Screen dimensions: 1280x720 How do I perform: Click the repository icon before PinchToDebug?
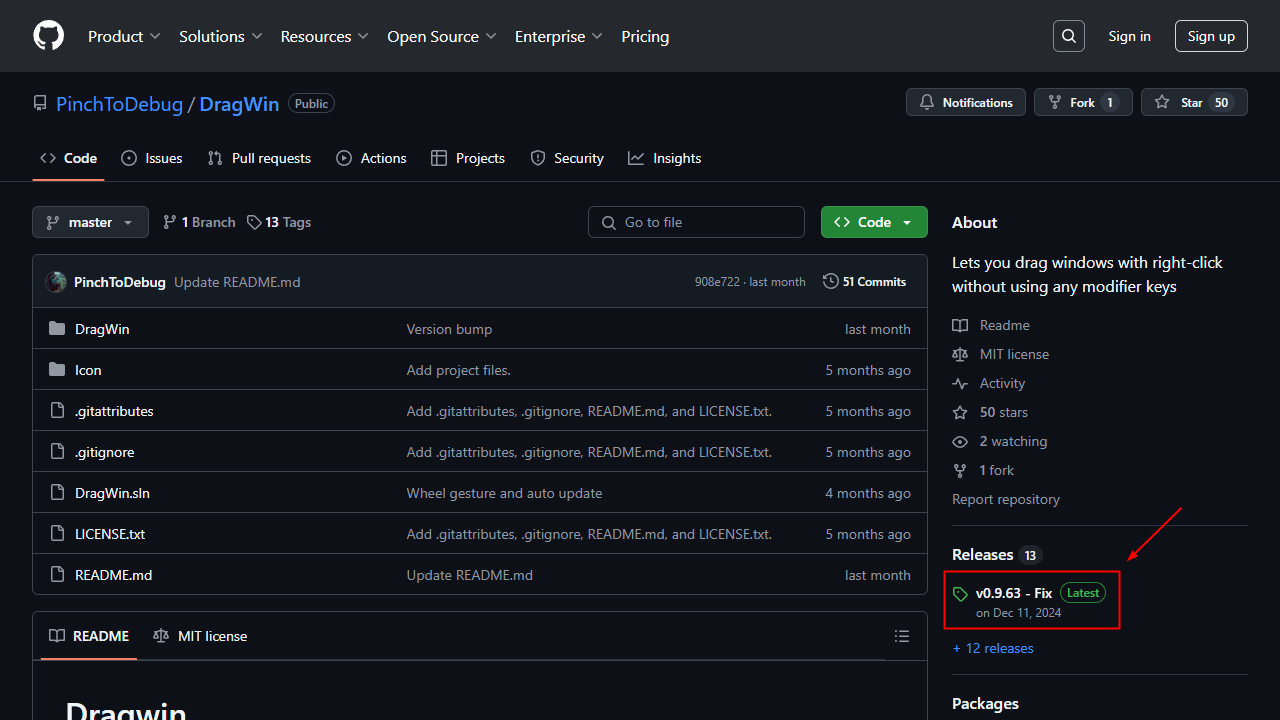coord(40,103)
